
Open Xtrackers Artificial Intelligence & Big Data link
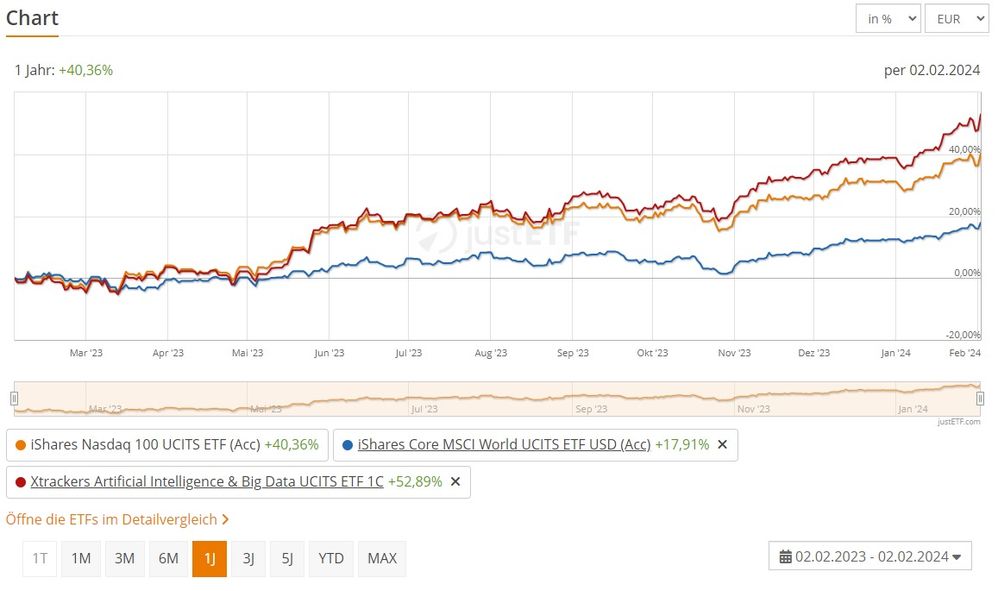(207, 482)
